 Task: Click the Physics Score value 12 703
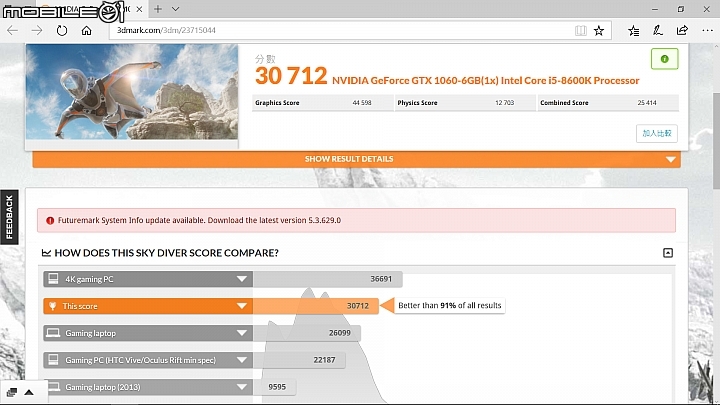tap(505, 103)
